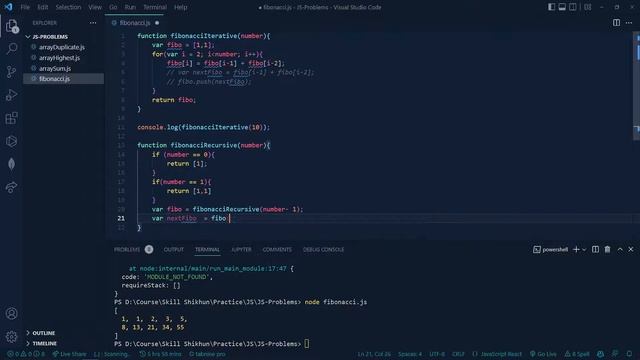Select the TERMINAL panel tab
The width and height of the screenshot is (640, 360).
tap(207, 249)
